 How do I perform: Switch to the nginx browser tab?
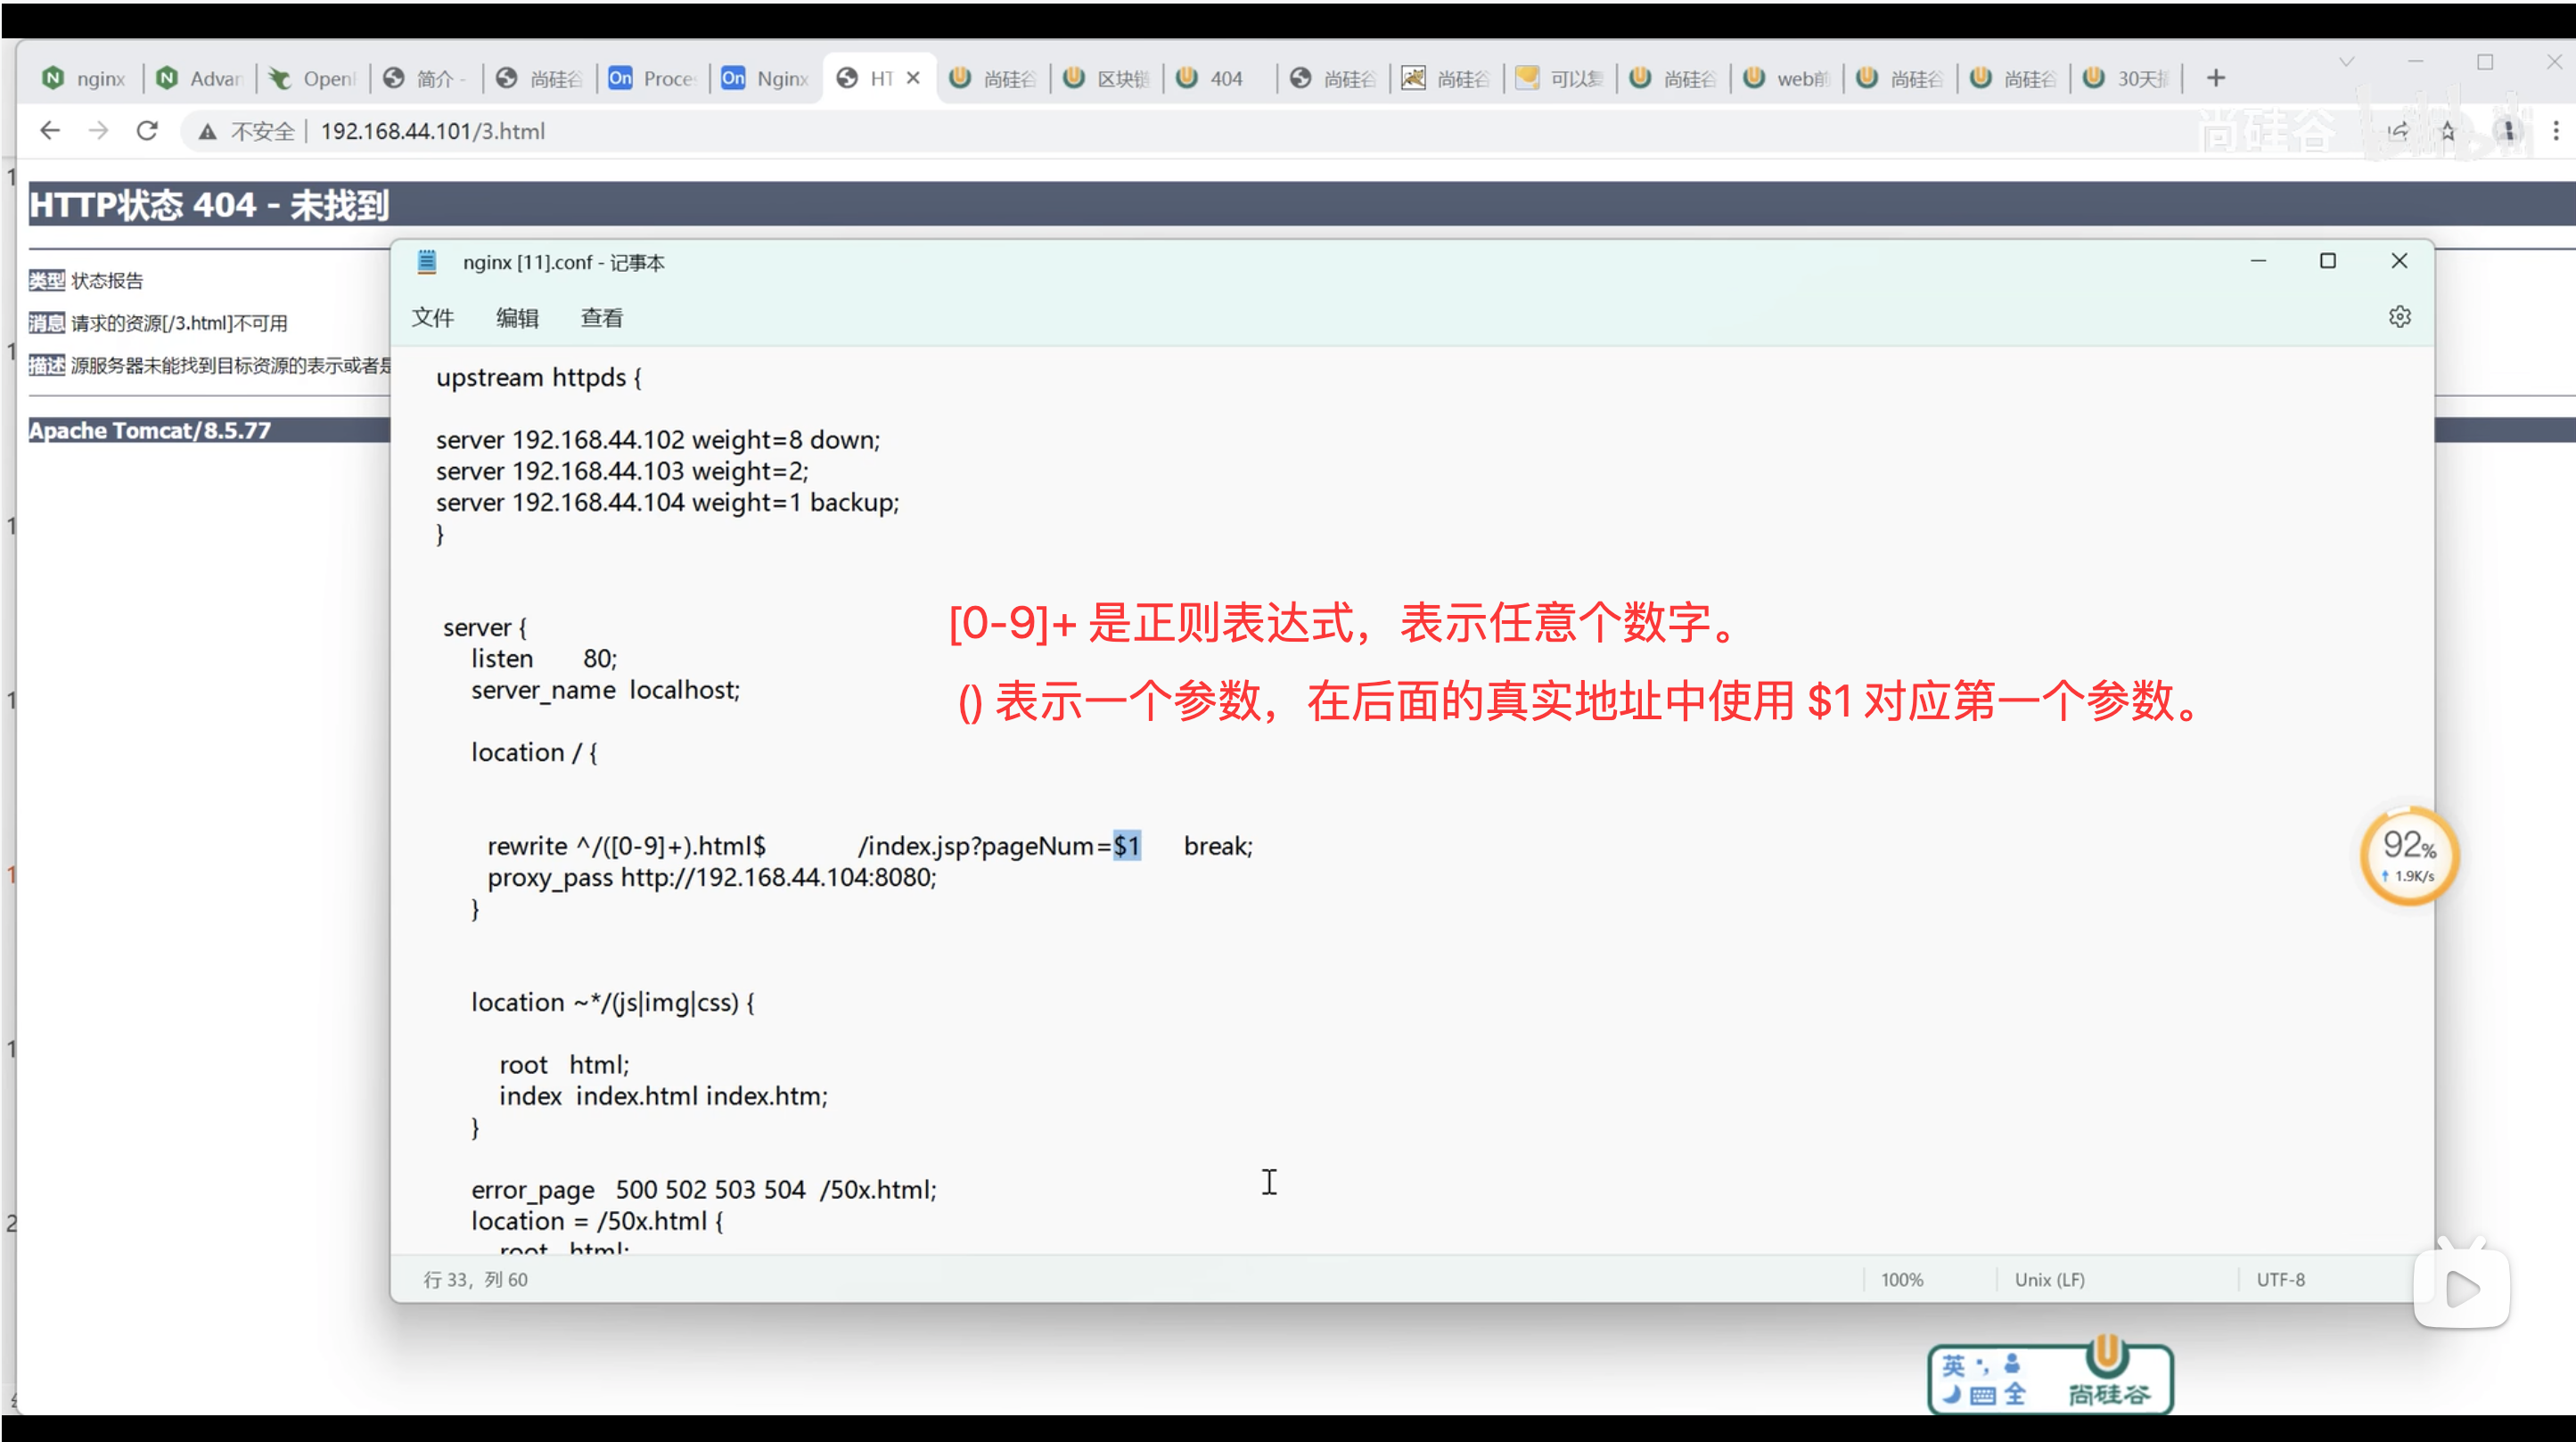coord(85,78)
